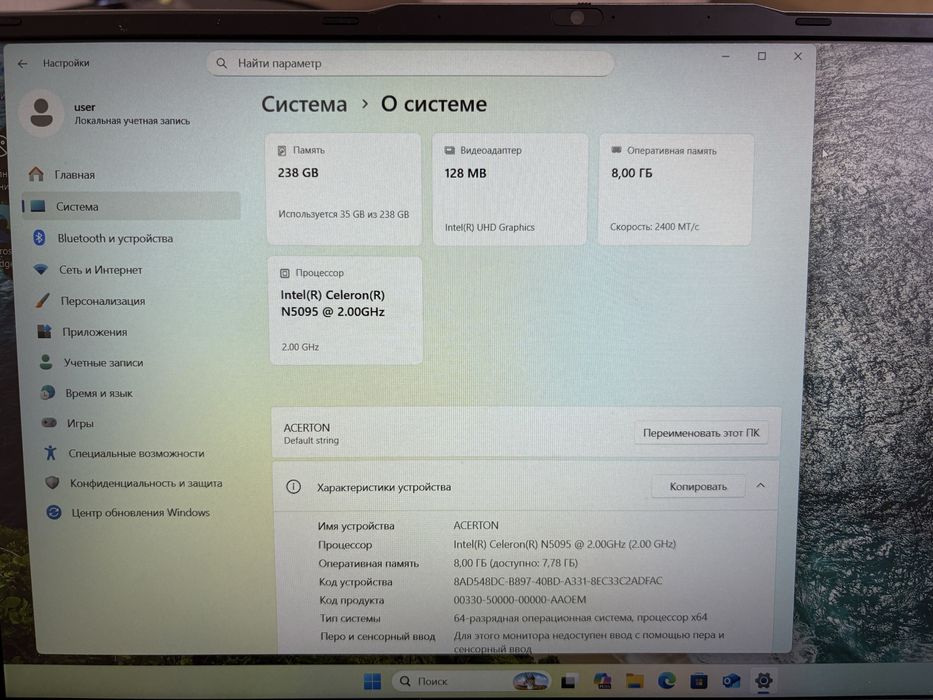Collapse the Характеристики устройства section chevron
This screenshot has height=700, width=933.
[x=760, y=486]
